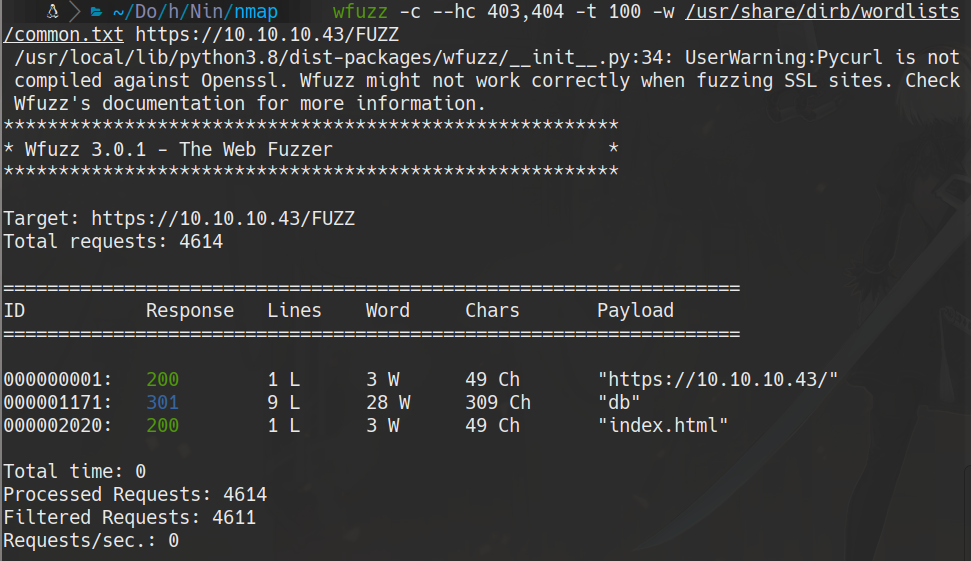Click the '28 W' word count
Screen dimensions: 971x561
(388, 402)
